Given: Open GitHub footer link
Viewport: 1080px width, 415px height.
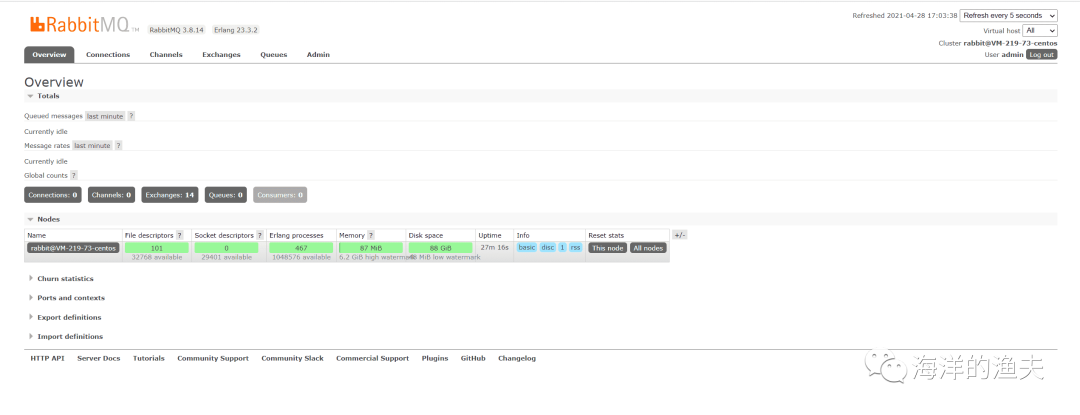Looking at the screenshot, I should tap(473, 359).
